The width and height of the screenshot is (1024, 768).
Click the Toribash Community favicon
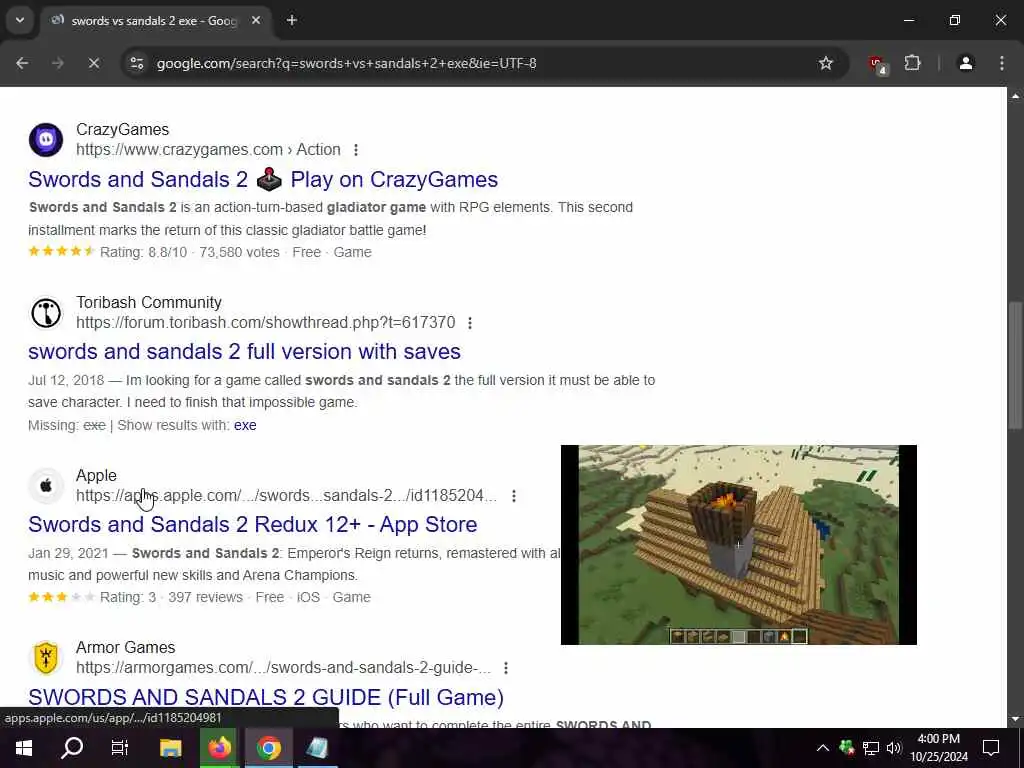click(x=46, y=312)
